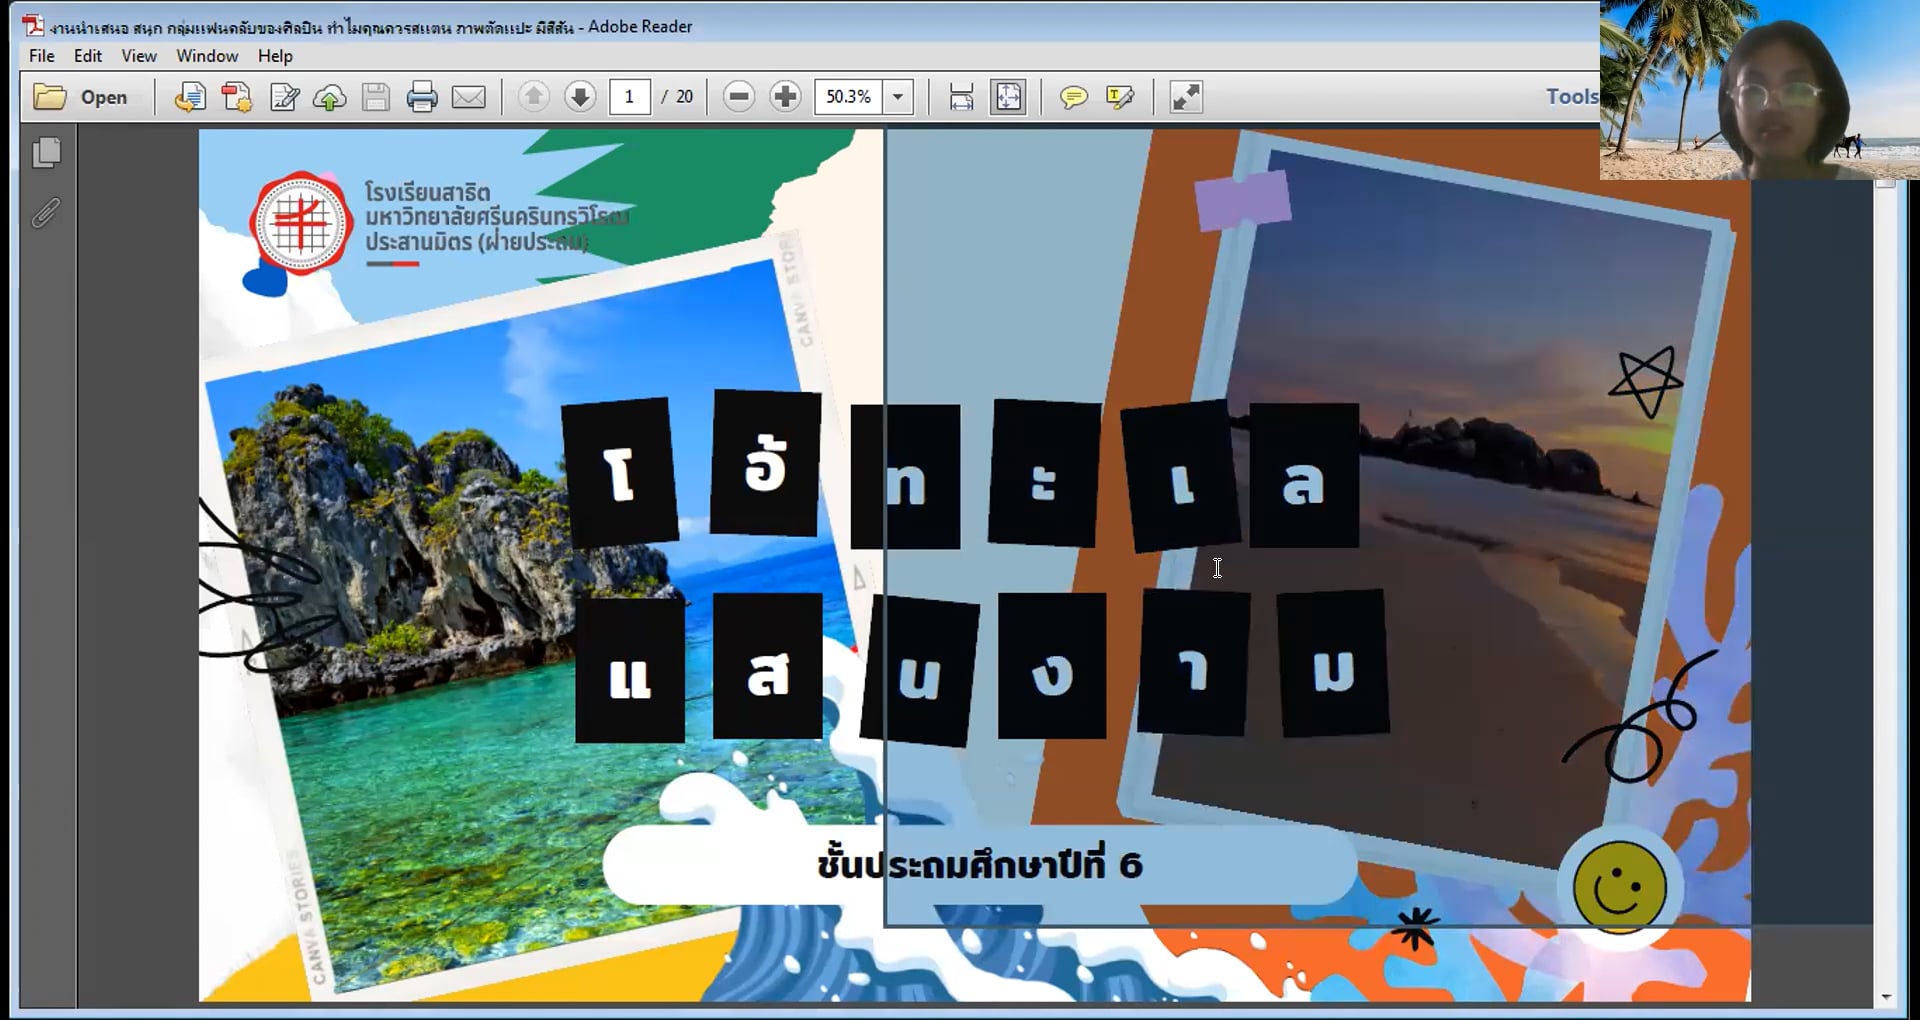The height and width of the screenshot is (1020, 1920).
Task: Click the Add sticky note icon
Action: click(x=1073, y=97)
